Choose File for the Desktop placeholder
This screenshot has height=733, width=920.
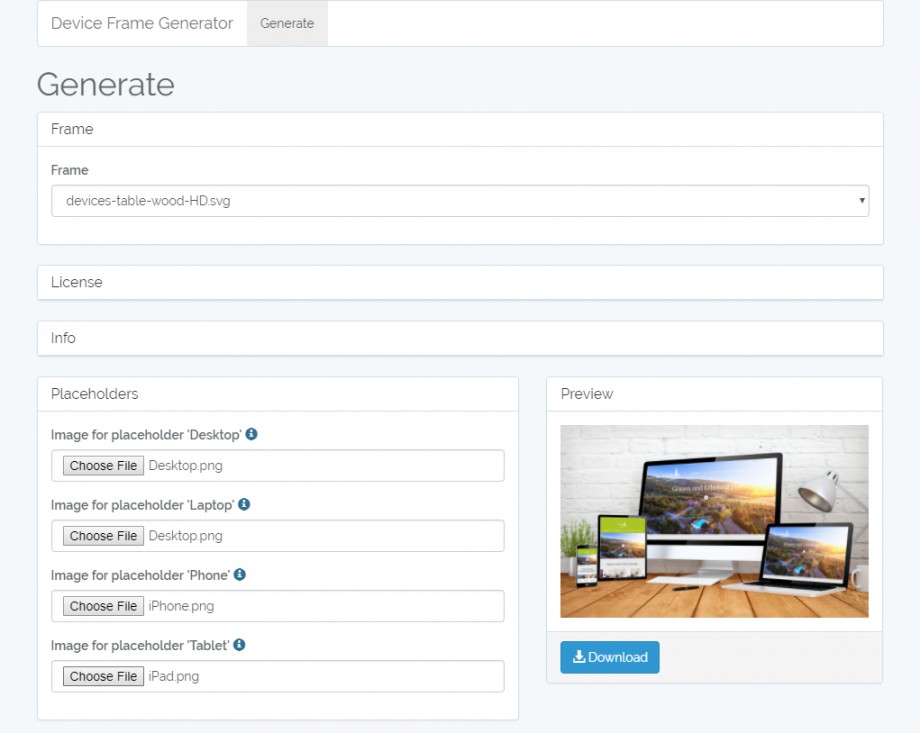point(104,466)
